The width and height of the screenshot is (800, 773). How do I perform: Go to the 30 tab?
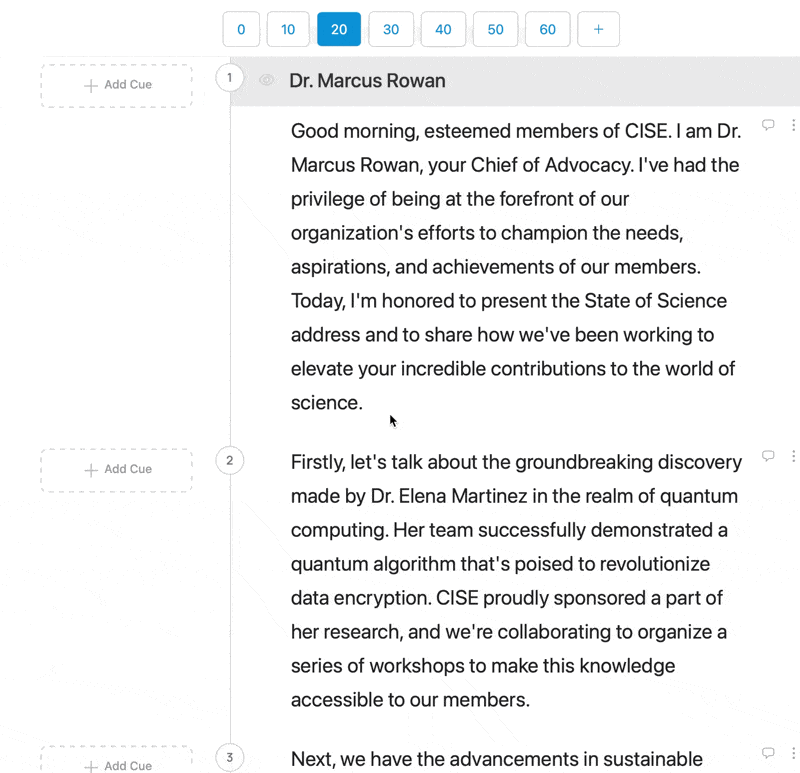pyautogui.click(x=391, y=29)
